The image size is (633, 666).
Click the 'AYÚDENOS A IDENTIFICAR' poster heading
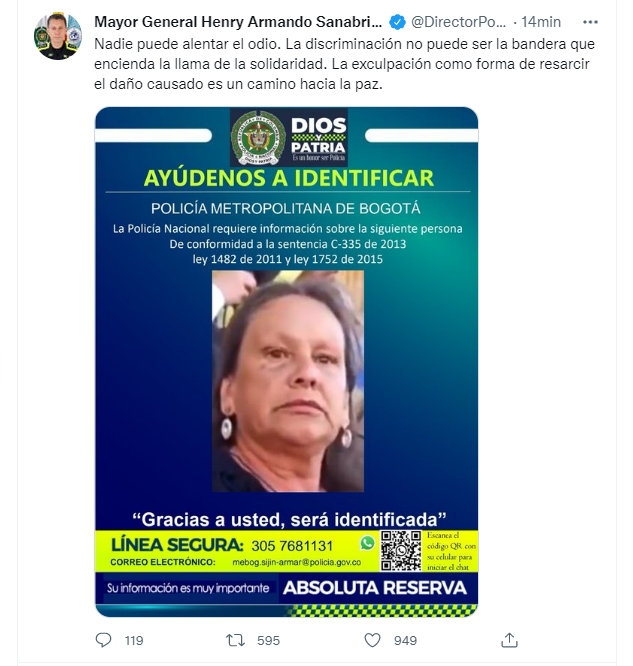coord(289,178)
